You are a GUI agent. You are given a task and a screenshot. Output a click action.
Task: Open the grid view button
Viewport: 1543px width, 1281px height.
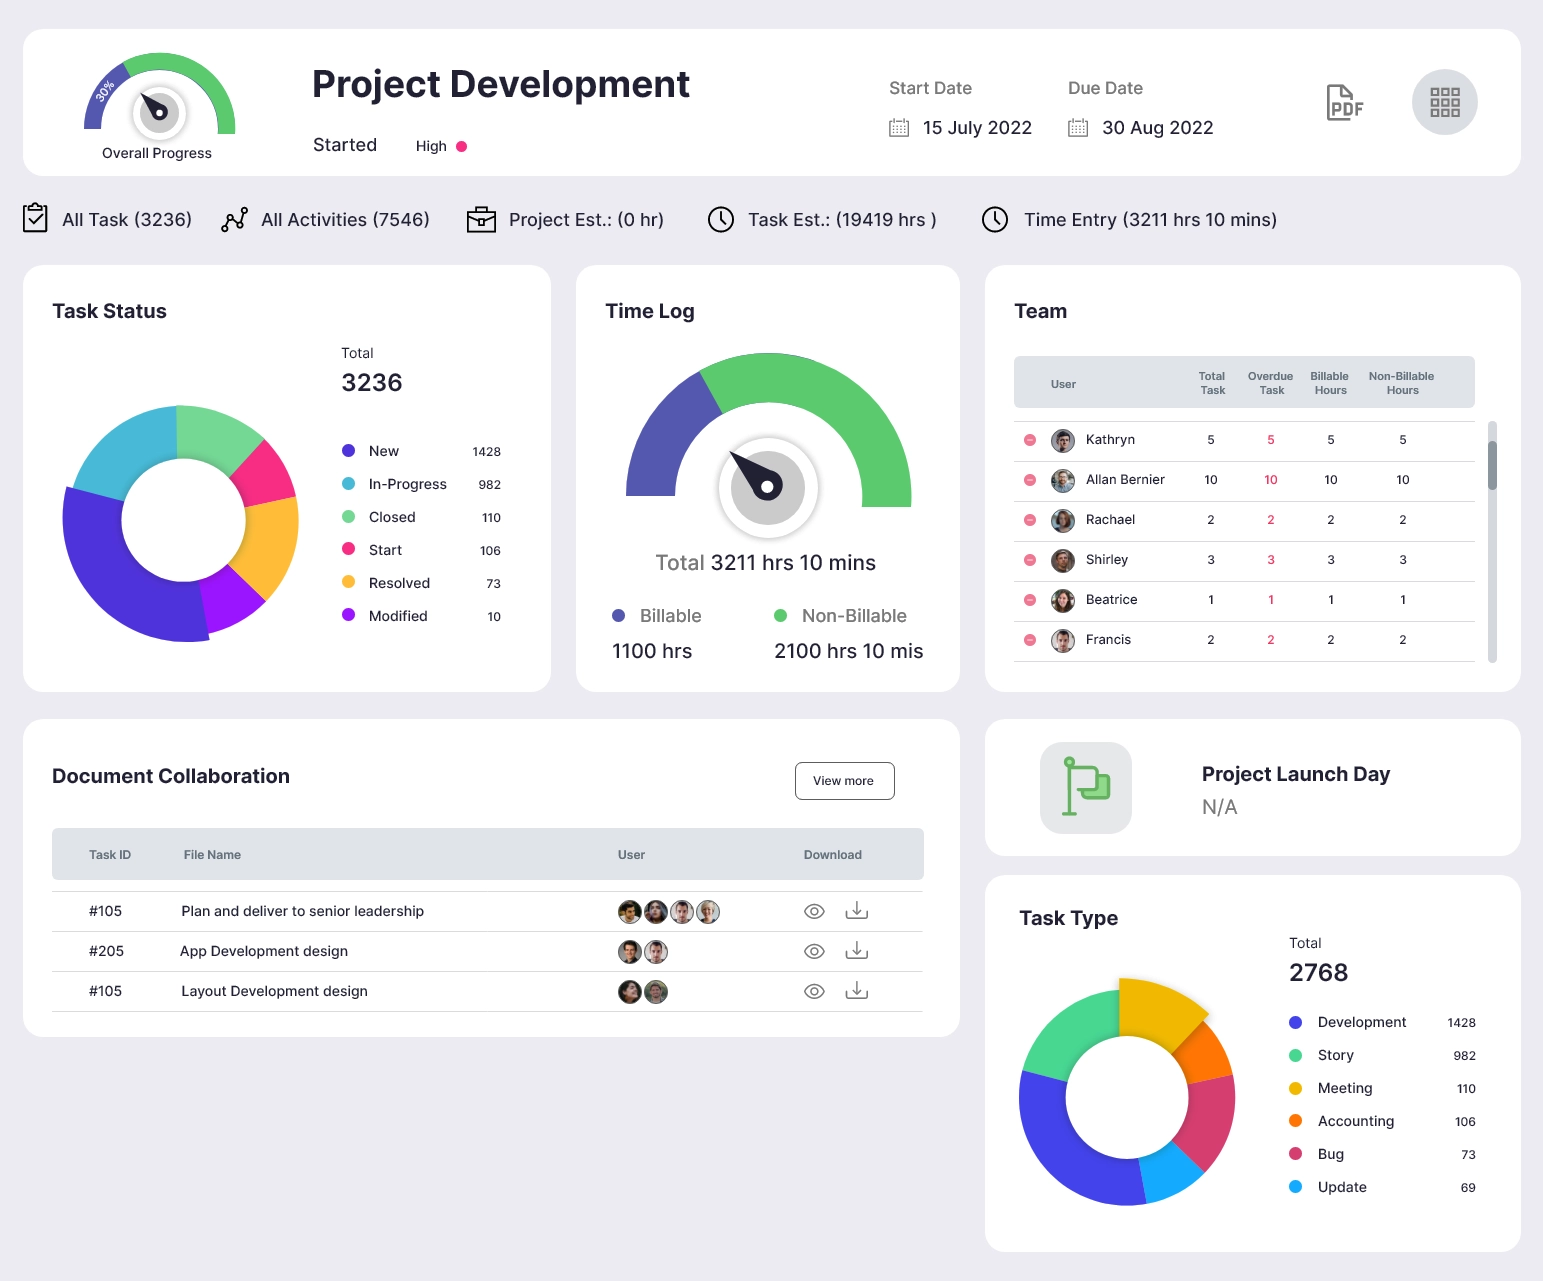[x=1445, y=102]
